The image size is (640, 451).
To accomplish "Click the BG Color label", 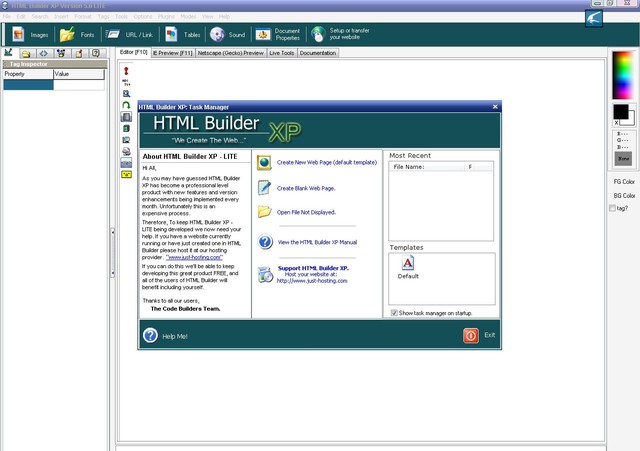I will 624,196.
